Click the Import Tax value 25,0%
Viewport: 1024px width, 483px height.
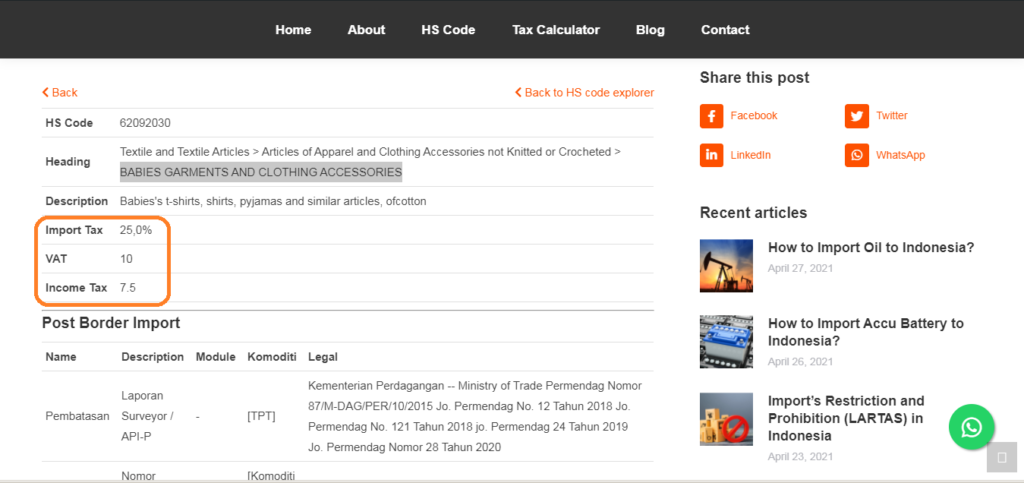point(136,230)
